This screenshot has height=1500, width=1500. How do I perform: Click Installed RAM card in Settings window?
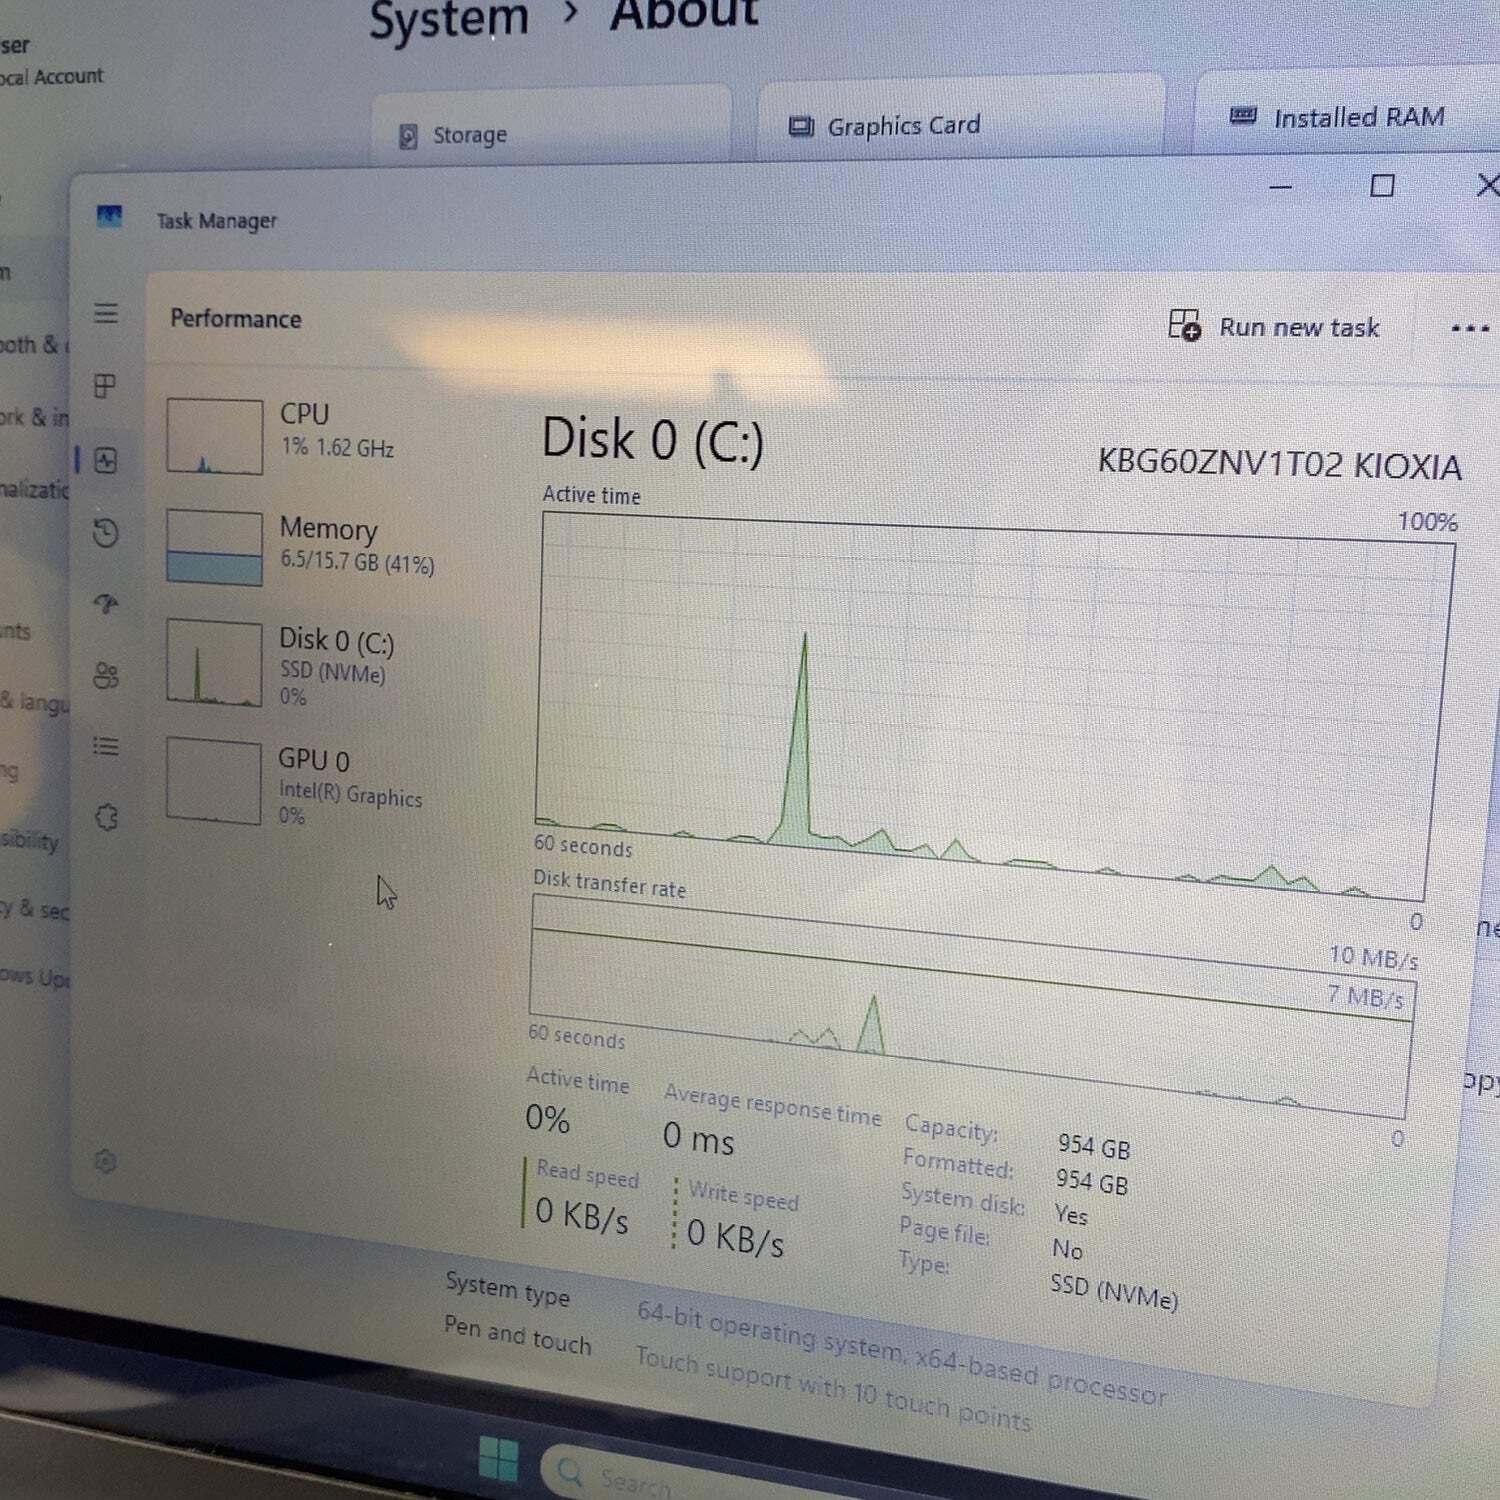pos(1348,110)
